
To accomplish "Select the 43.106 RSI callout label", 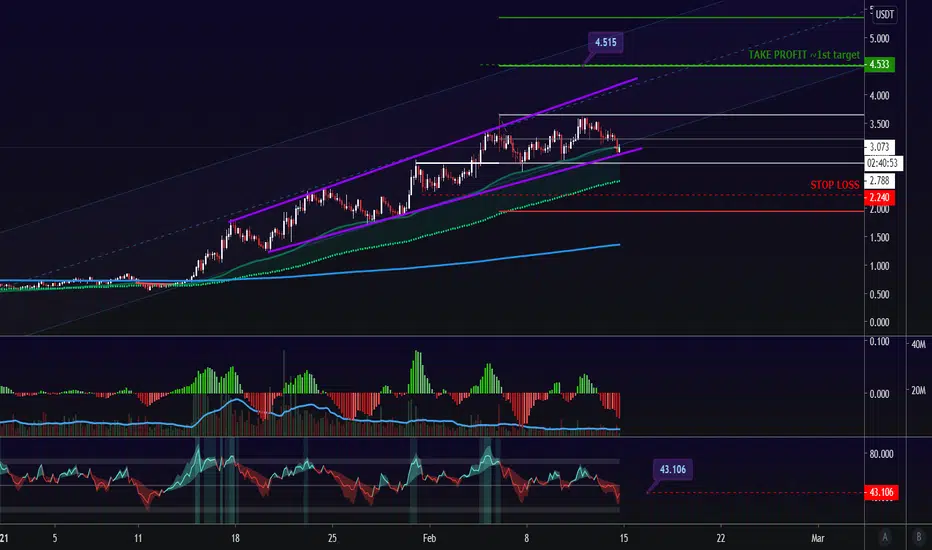I will click(x=672, y=469).
